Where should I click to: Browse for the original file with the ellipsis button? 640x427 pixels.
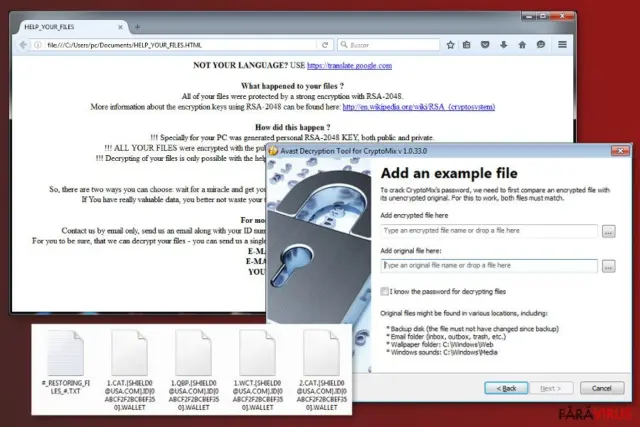coord(609,266)
